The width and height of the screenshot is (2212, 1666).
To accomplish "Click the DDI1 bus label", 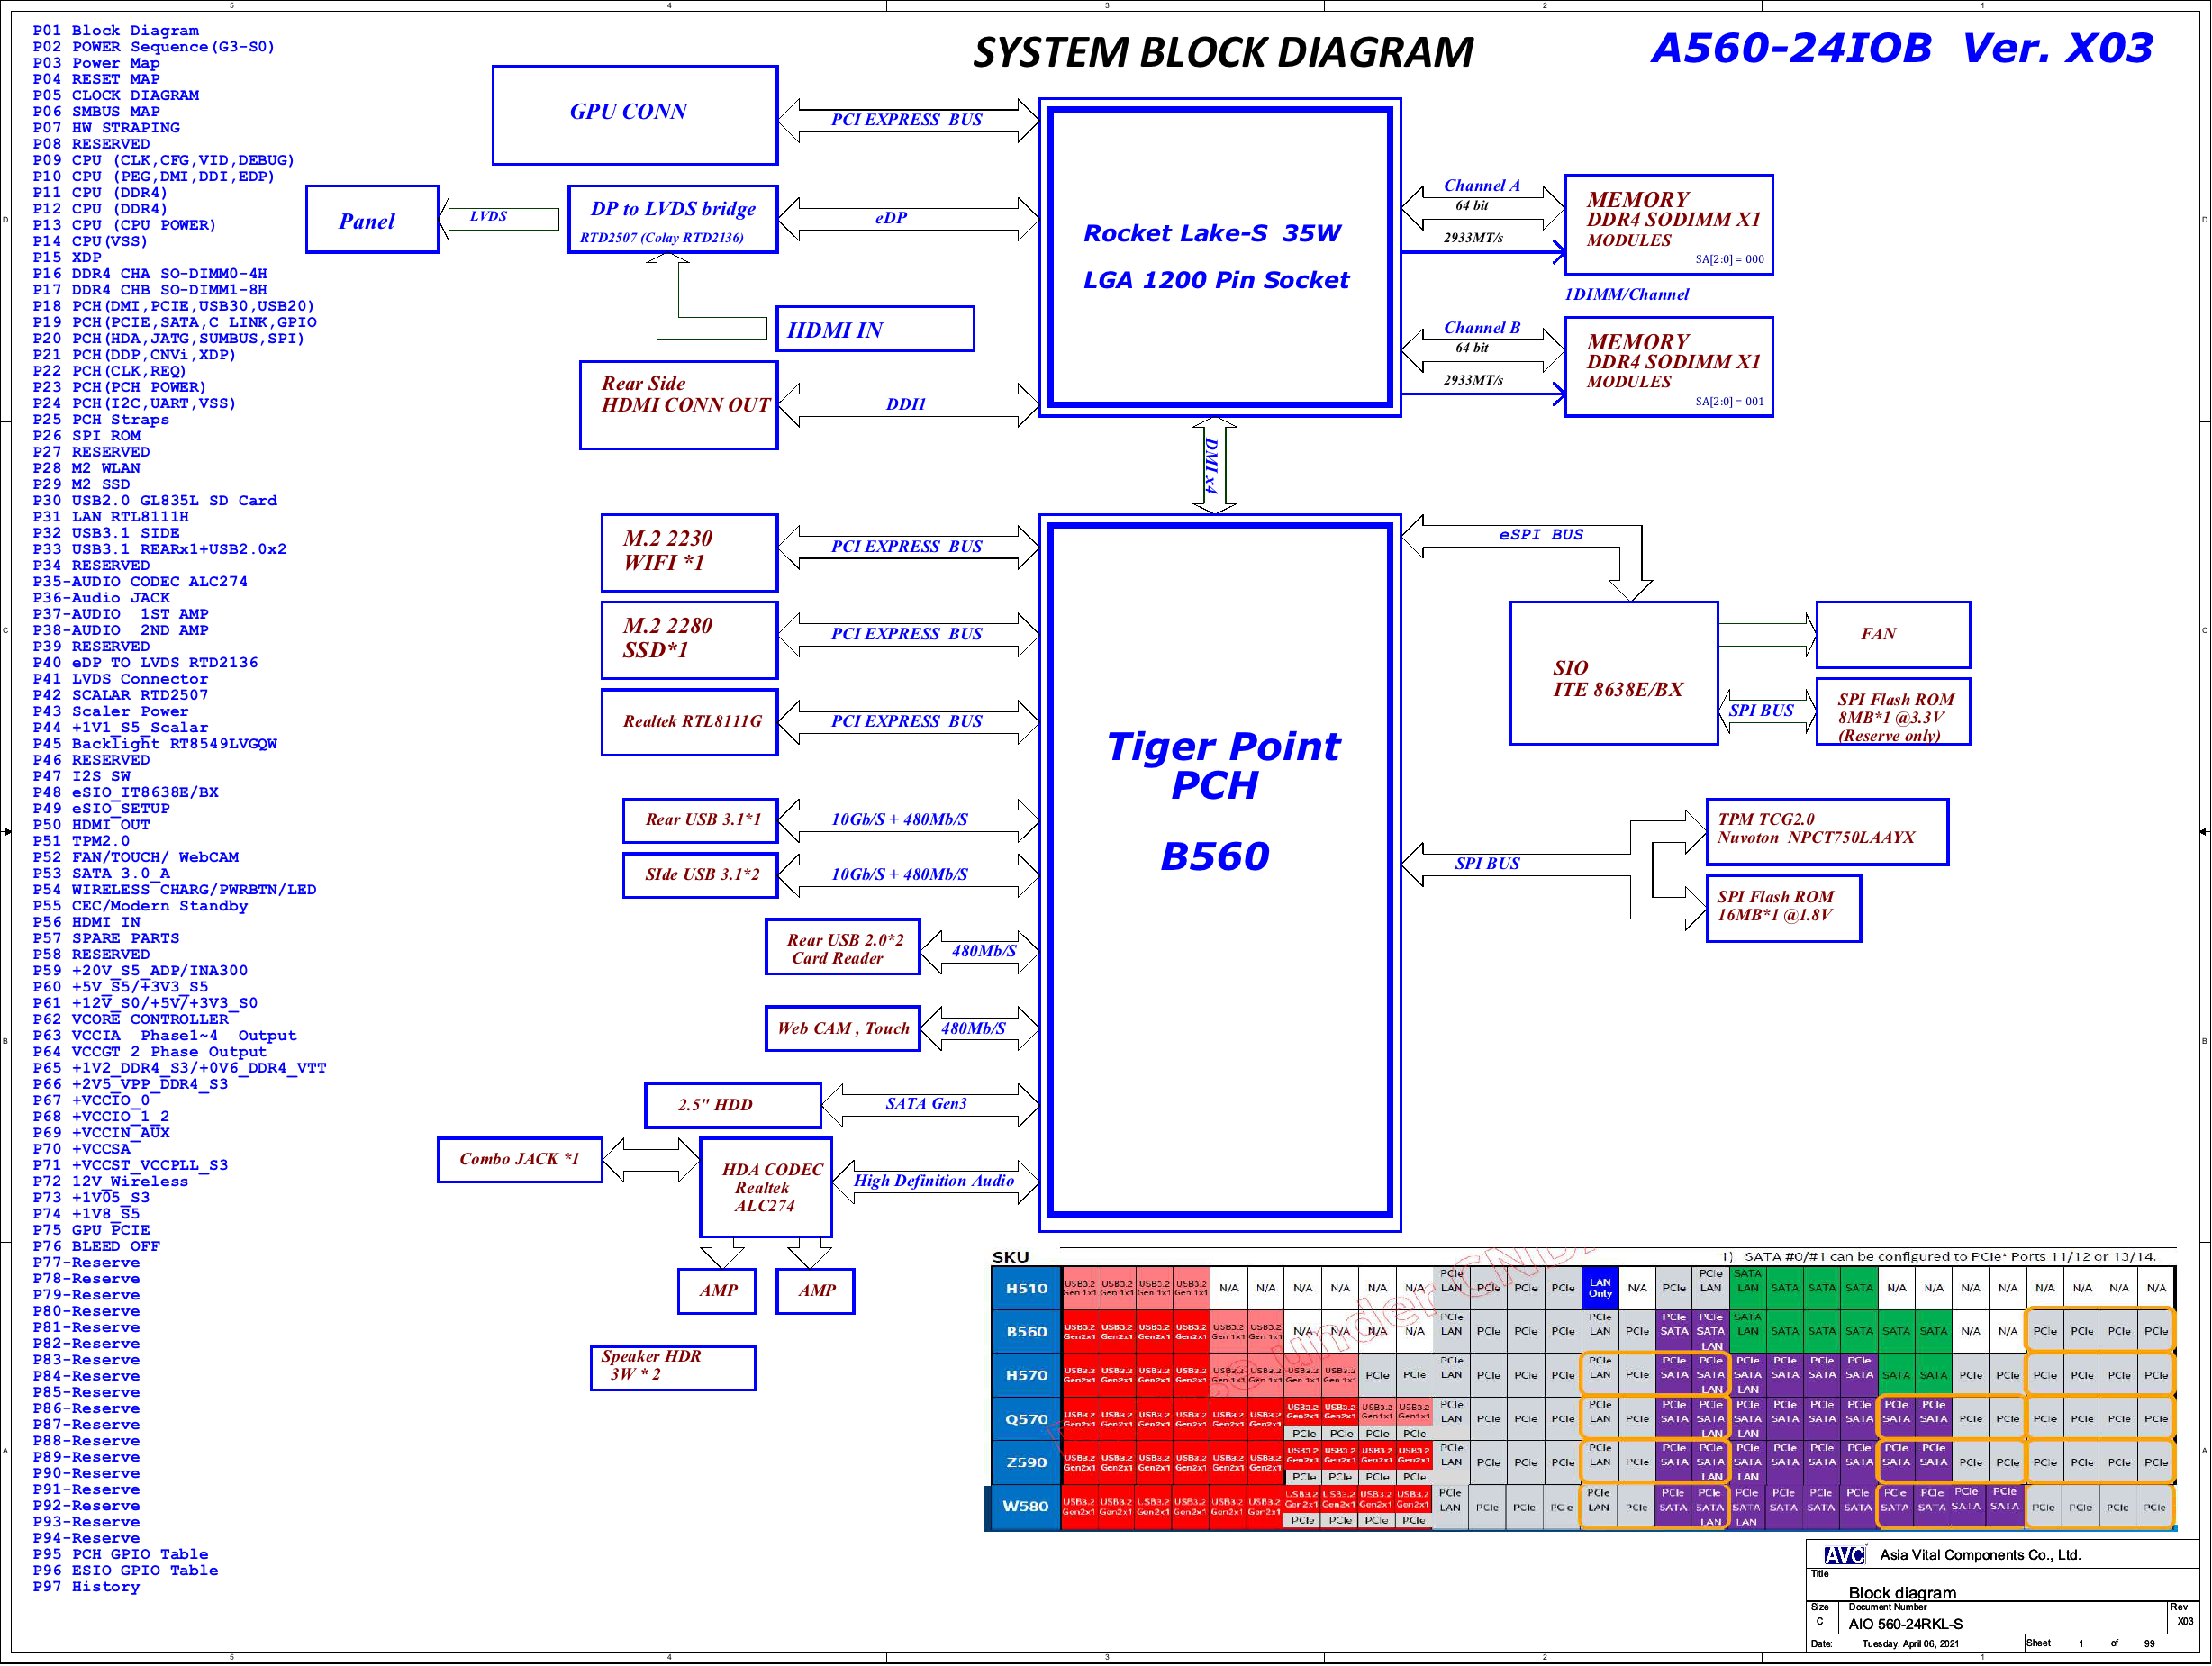I will click(906, 404).
